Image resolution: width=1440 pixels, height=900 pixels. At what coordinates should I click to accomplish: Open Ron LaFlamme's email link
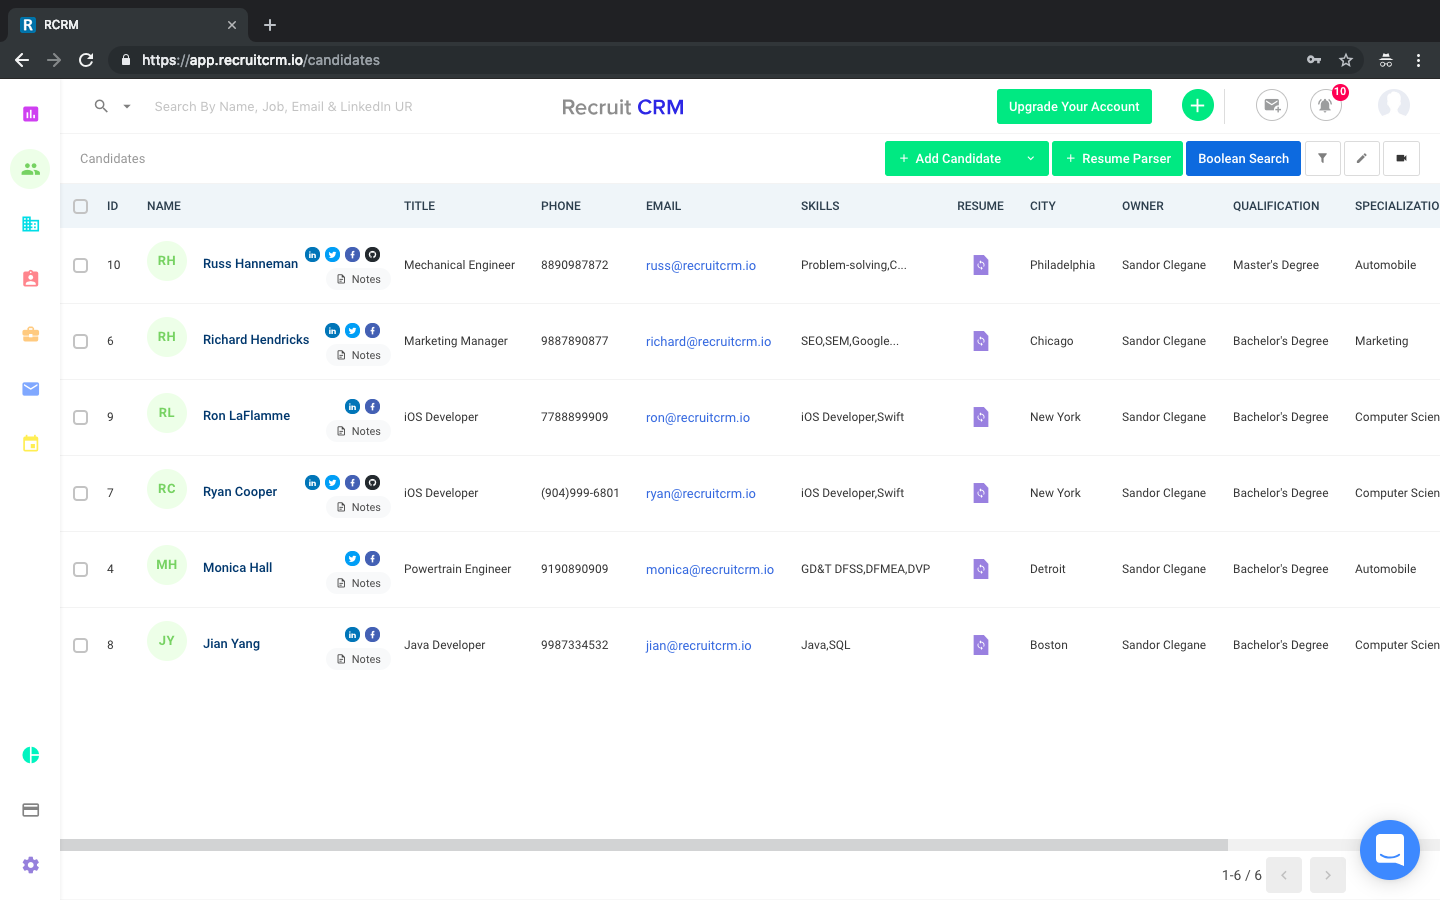coord(697,417)
